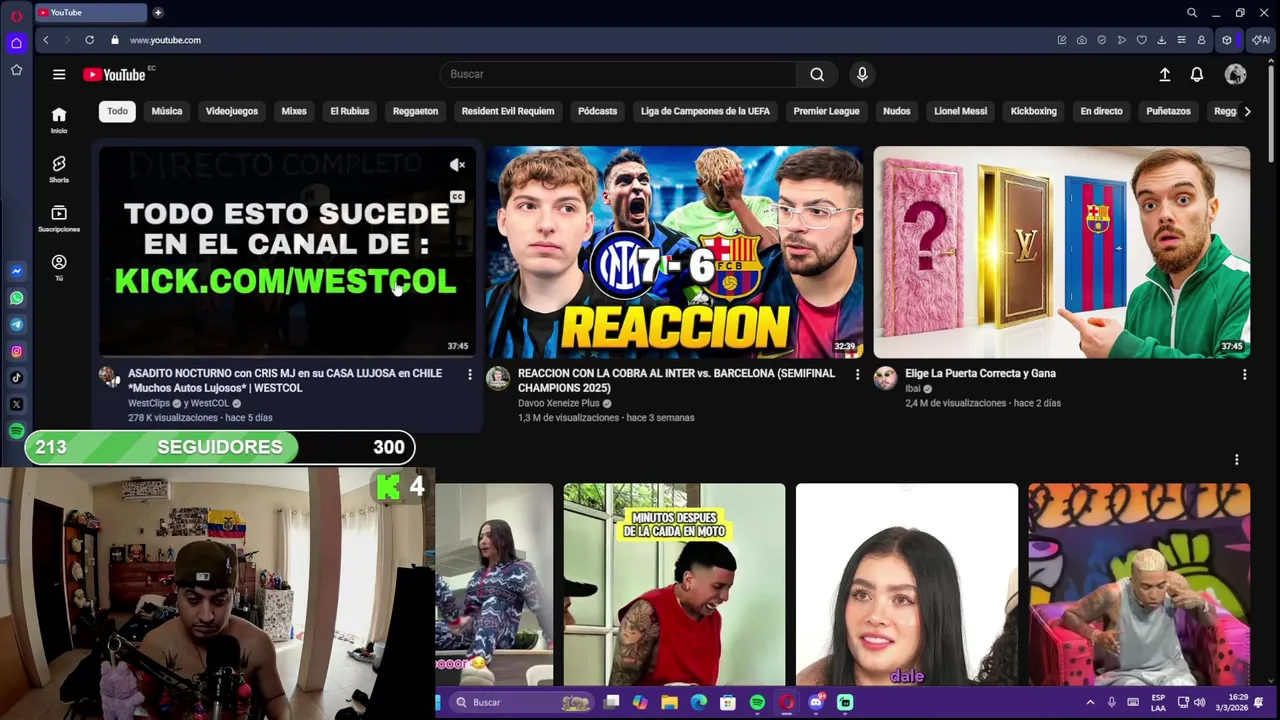Start voice search with the microphone icon
Viewport: 1280px width, 720px height.
point(862,74)
